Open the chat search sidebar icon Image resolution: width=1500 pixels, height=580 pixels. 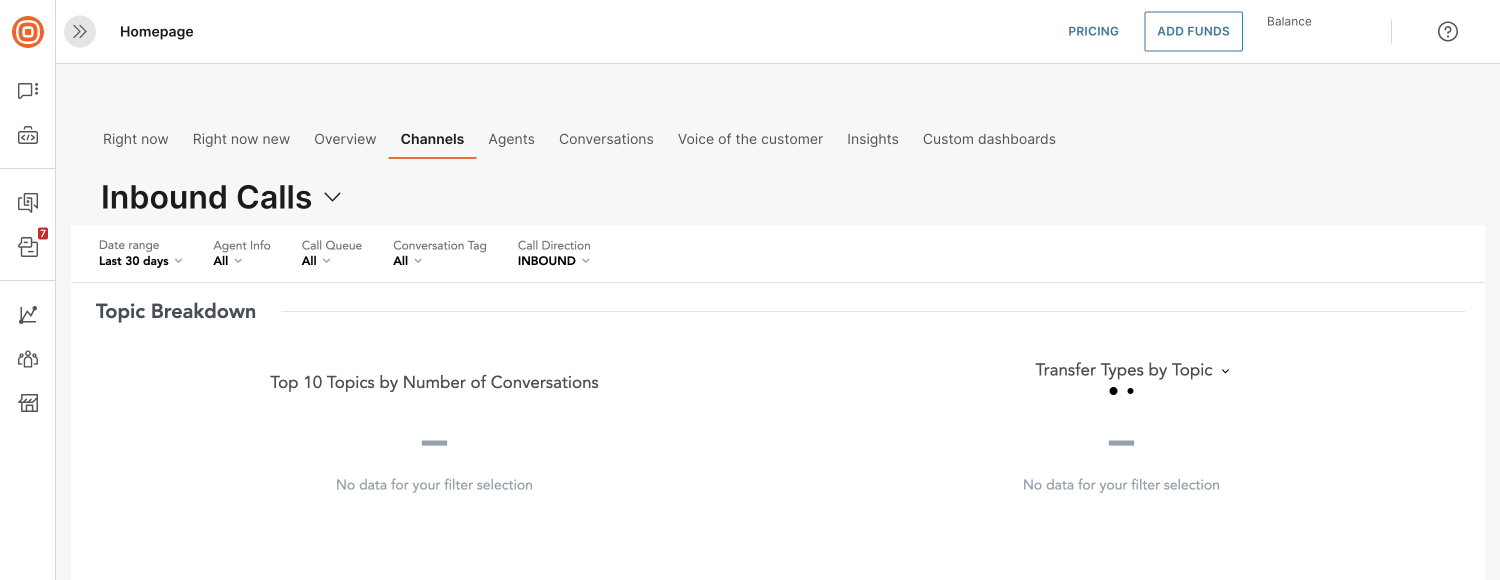[28, 203]
